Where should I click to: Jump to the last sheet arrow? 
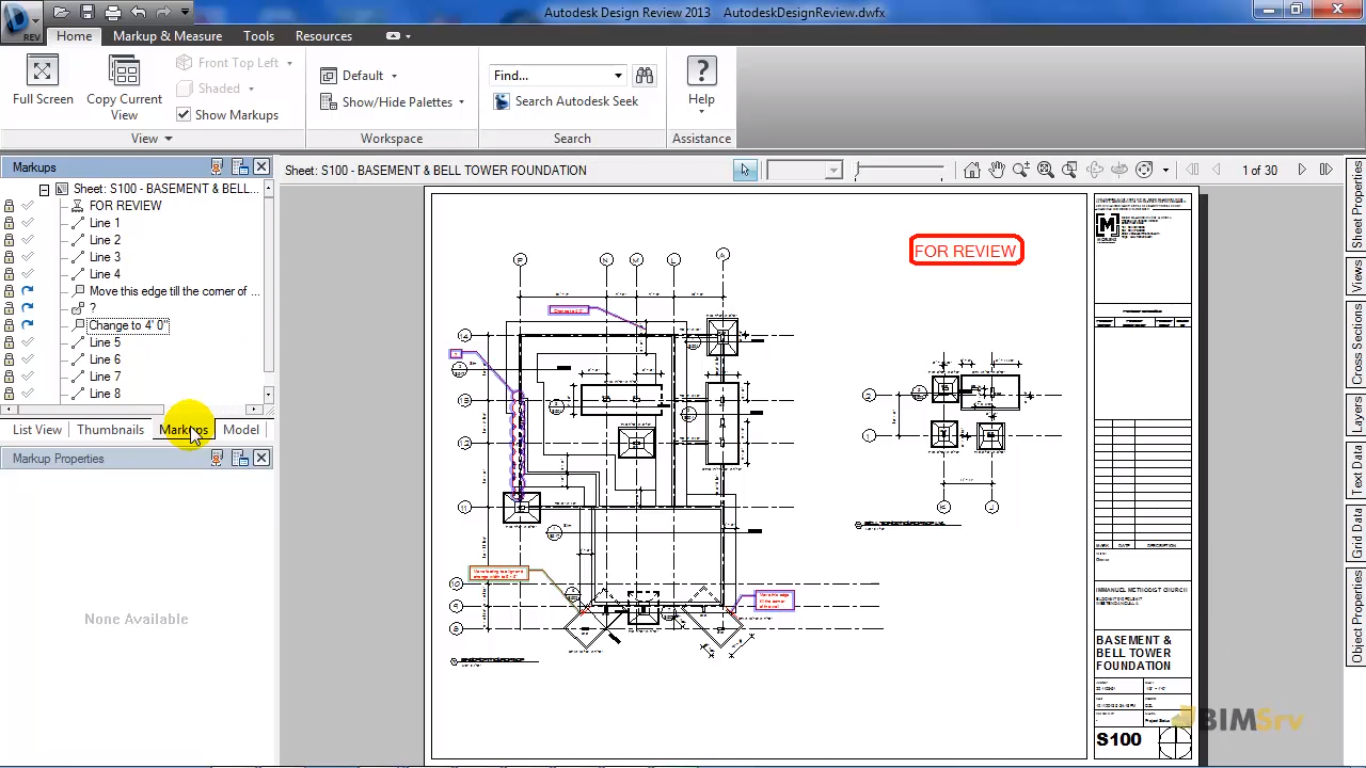1326,170
